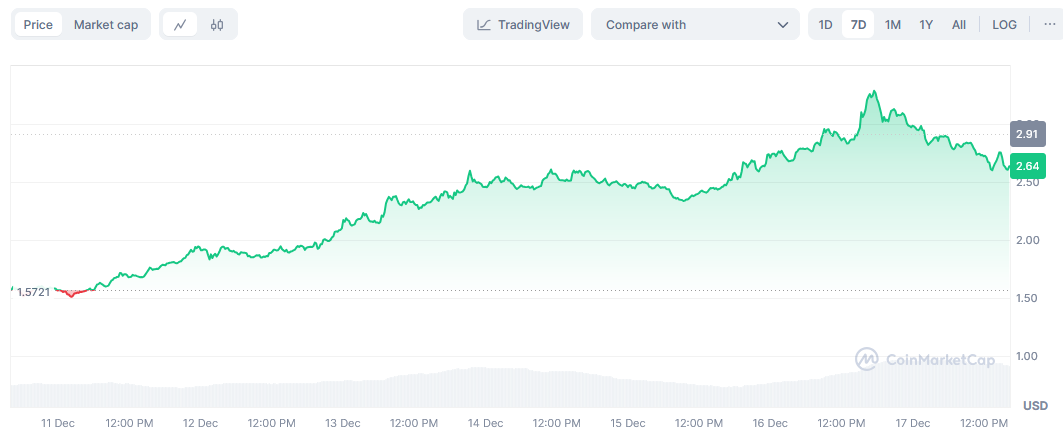
Task: Switch to candlestick chart view
Action: pos(217,25)
